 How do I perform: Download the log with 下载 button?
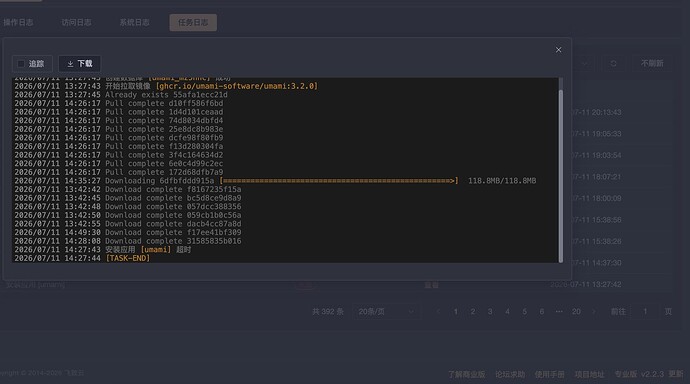80,64
